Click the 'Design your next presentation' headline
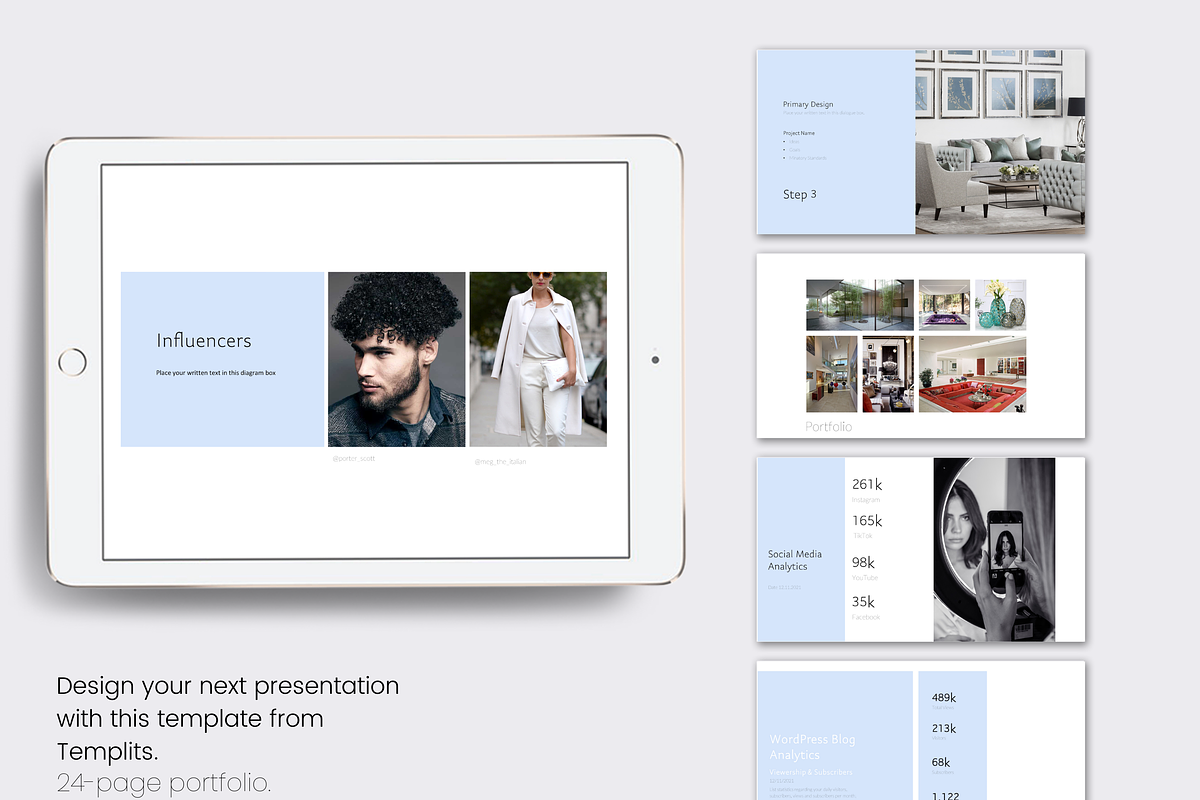This screenshot has width=1200, height=800. 228,686
